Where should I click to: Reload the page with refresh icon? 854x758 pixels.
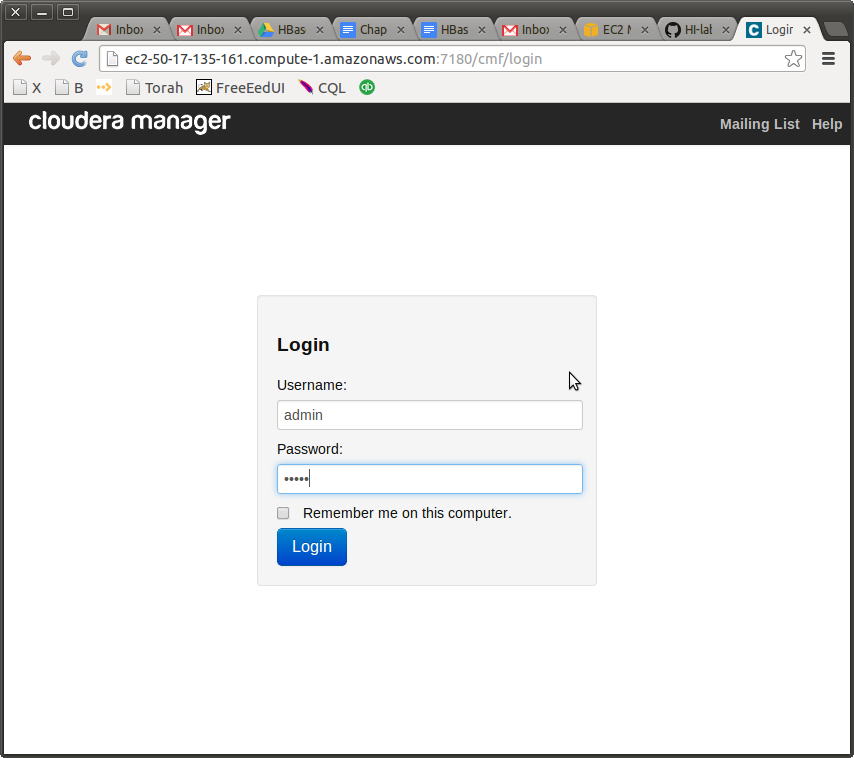pos(80,58)
